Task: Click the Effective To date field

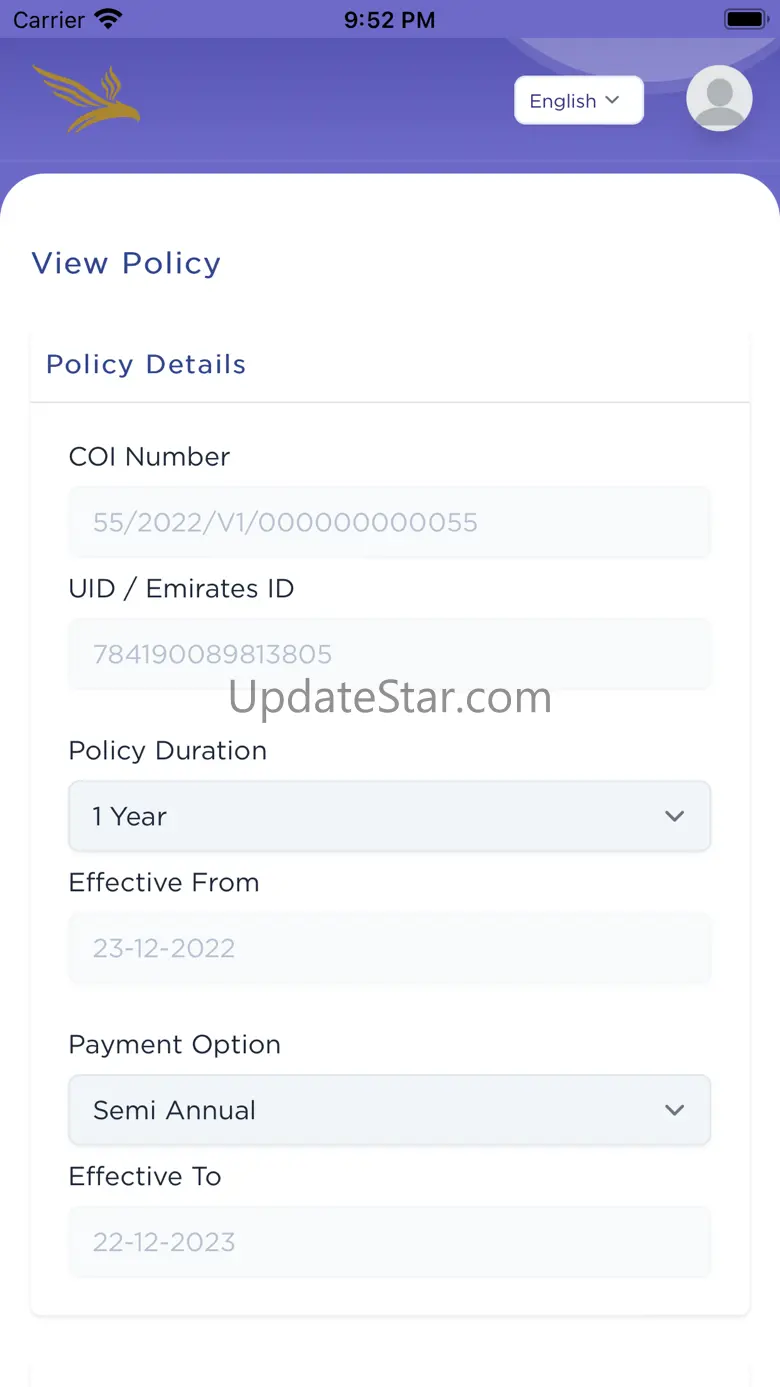Action: (389, 1242)
